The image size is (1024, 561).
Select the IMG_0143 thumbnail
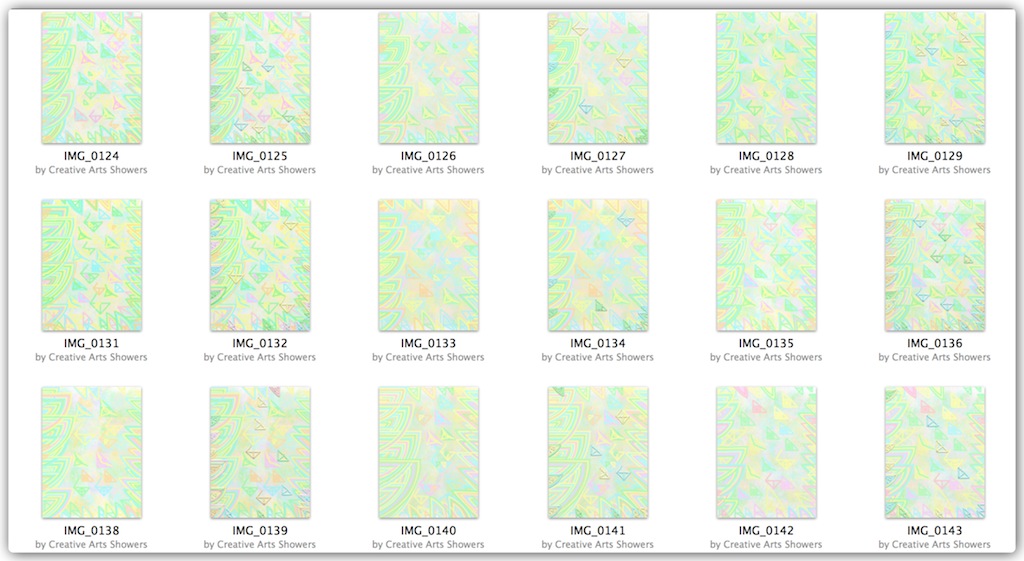[x=935, y=453]
